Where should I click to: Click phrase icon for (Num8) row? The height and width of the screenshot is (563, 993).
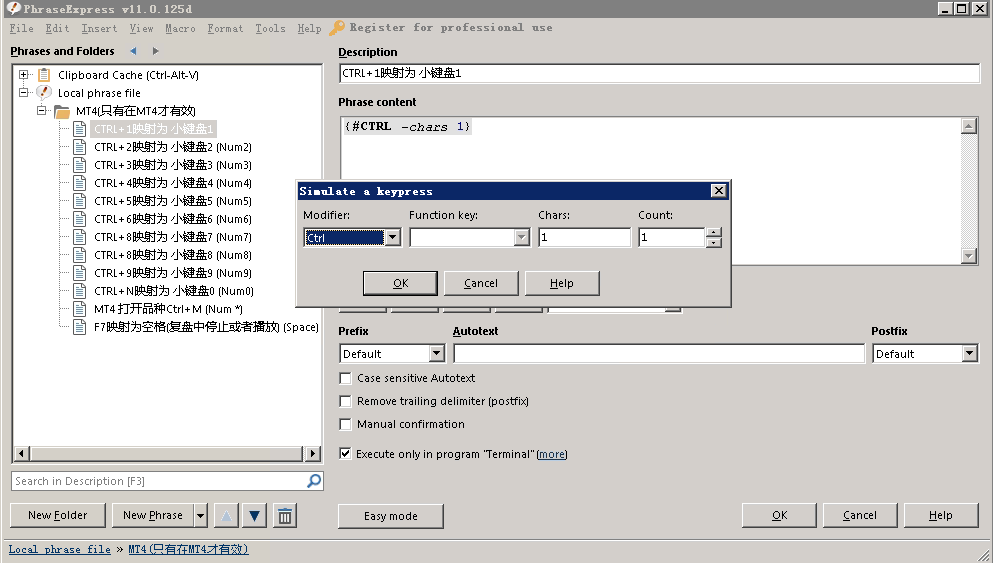click(x=79, y=255)
